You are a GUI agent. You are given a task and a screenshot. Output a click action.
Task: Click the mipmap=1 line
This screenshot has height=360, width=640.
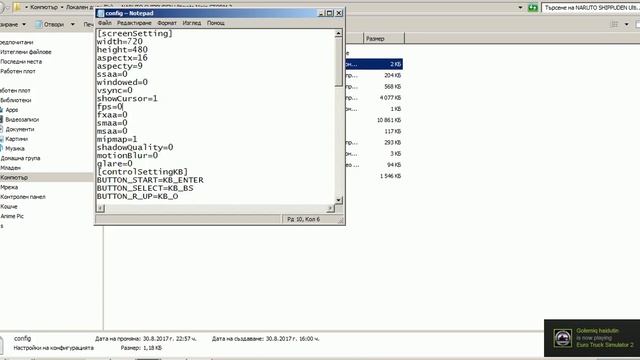[x=117, y=139]
